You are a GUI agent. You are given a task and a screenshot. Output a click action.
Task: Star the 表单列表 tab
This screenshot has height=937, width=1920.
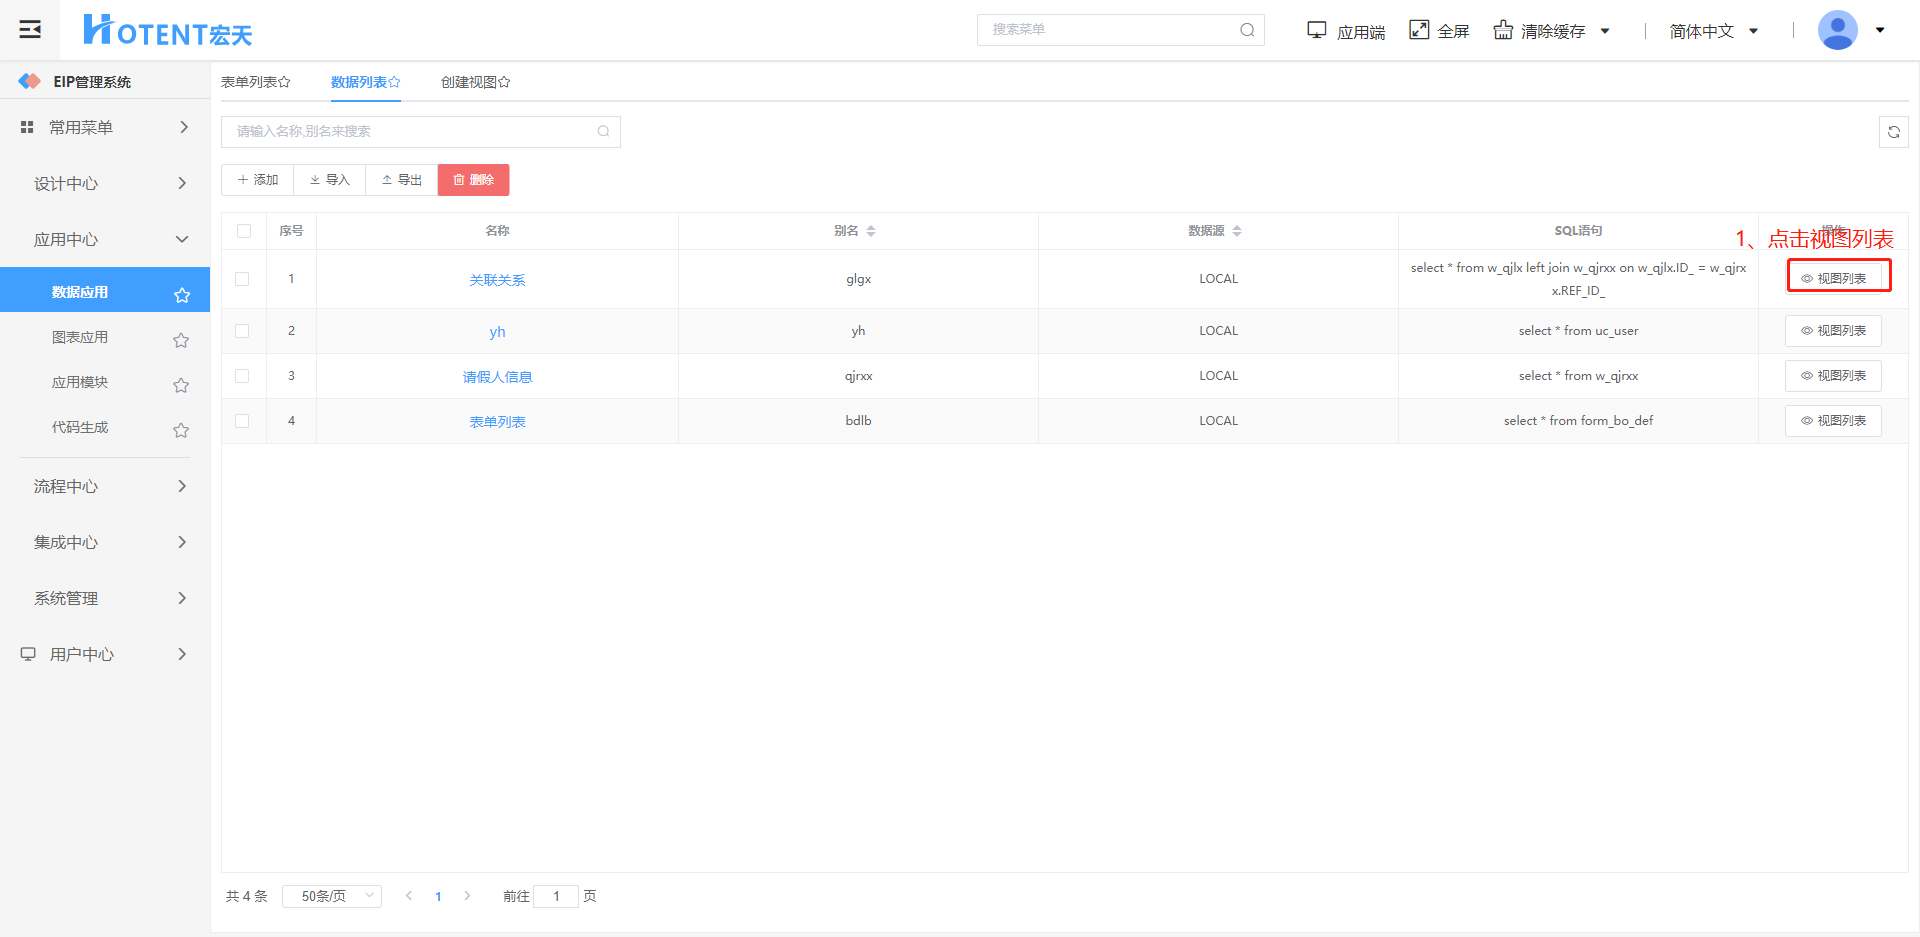click(285, 82)
